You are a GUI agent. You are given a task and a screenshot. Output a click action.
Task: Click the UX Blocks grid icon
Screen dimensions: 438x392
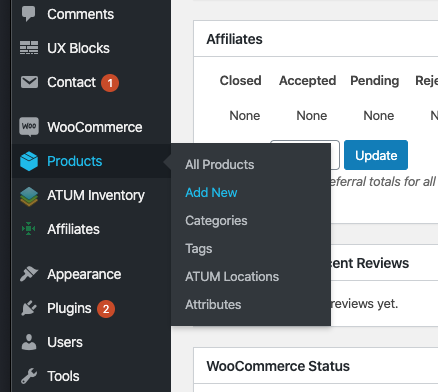pos(29,48)
